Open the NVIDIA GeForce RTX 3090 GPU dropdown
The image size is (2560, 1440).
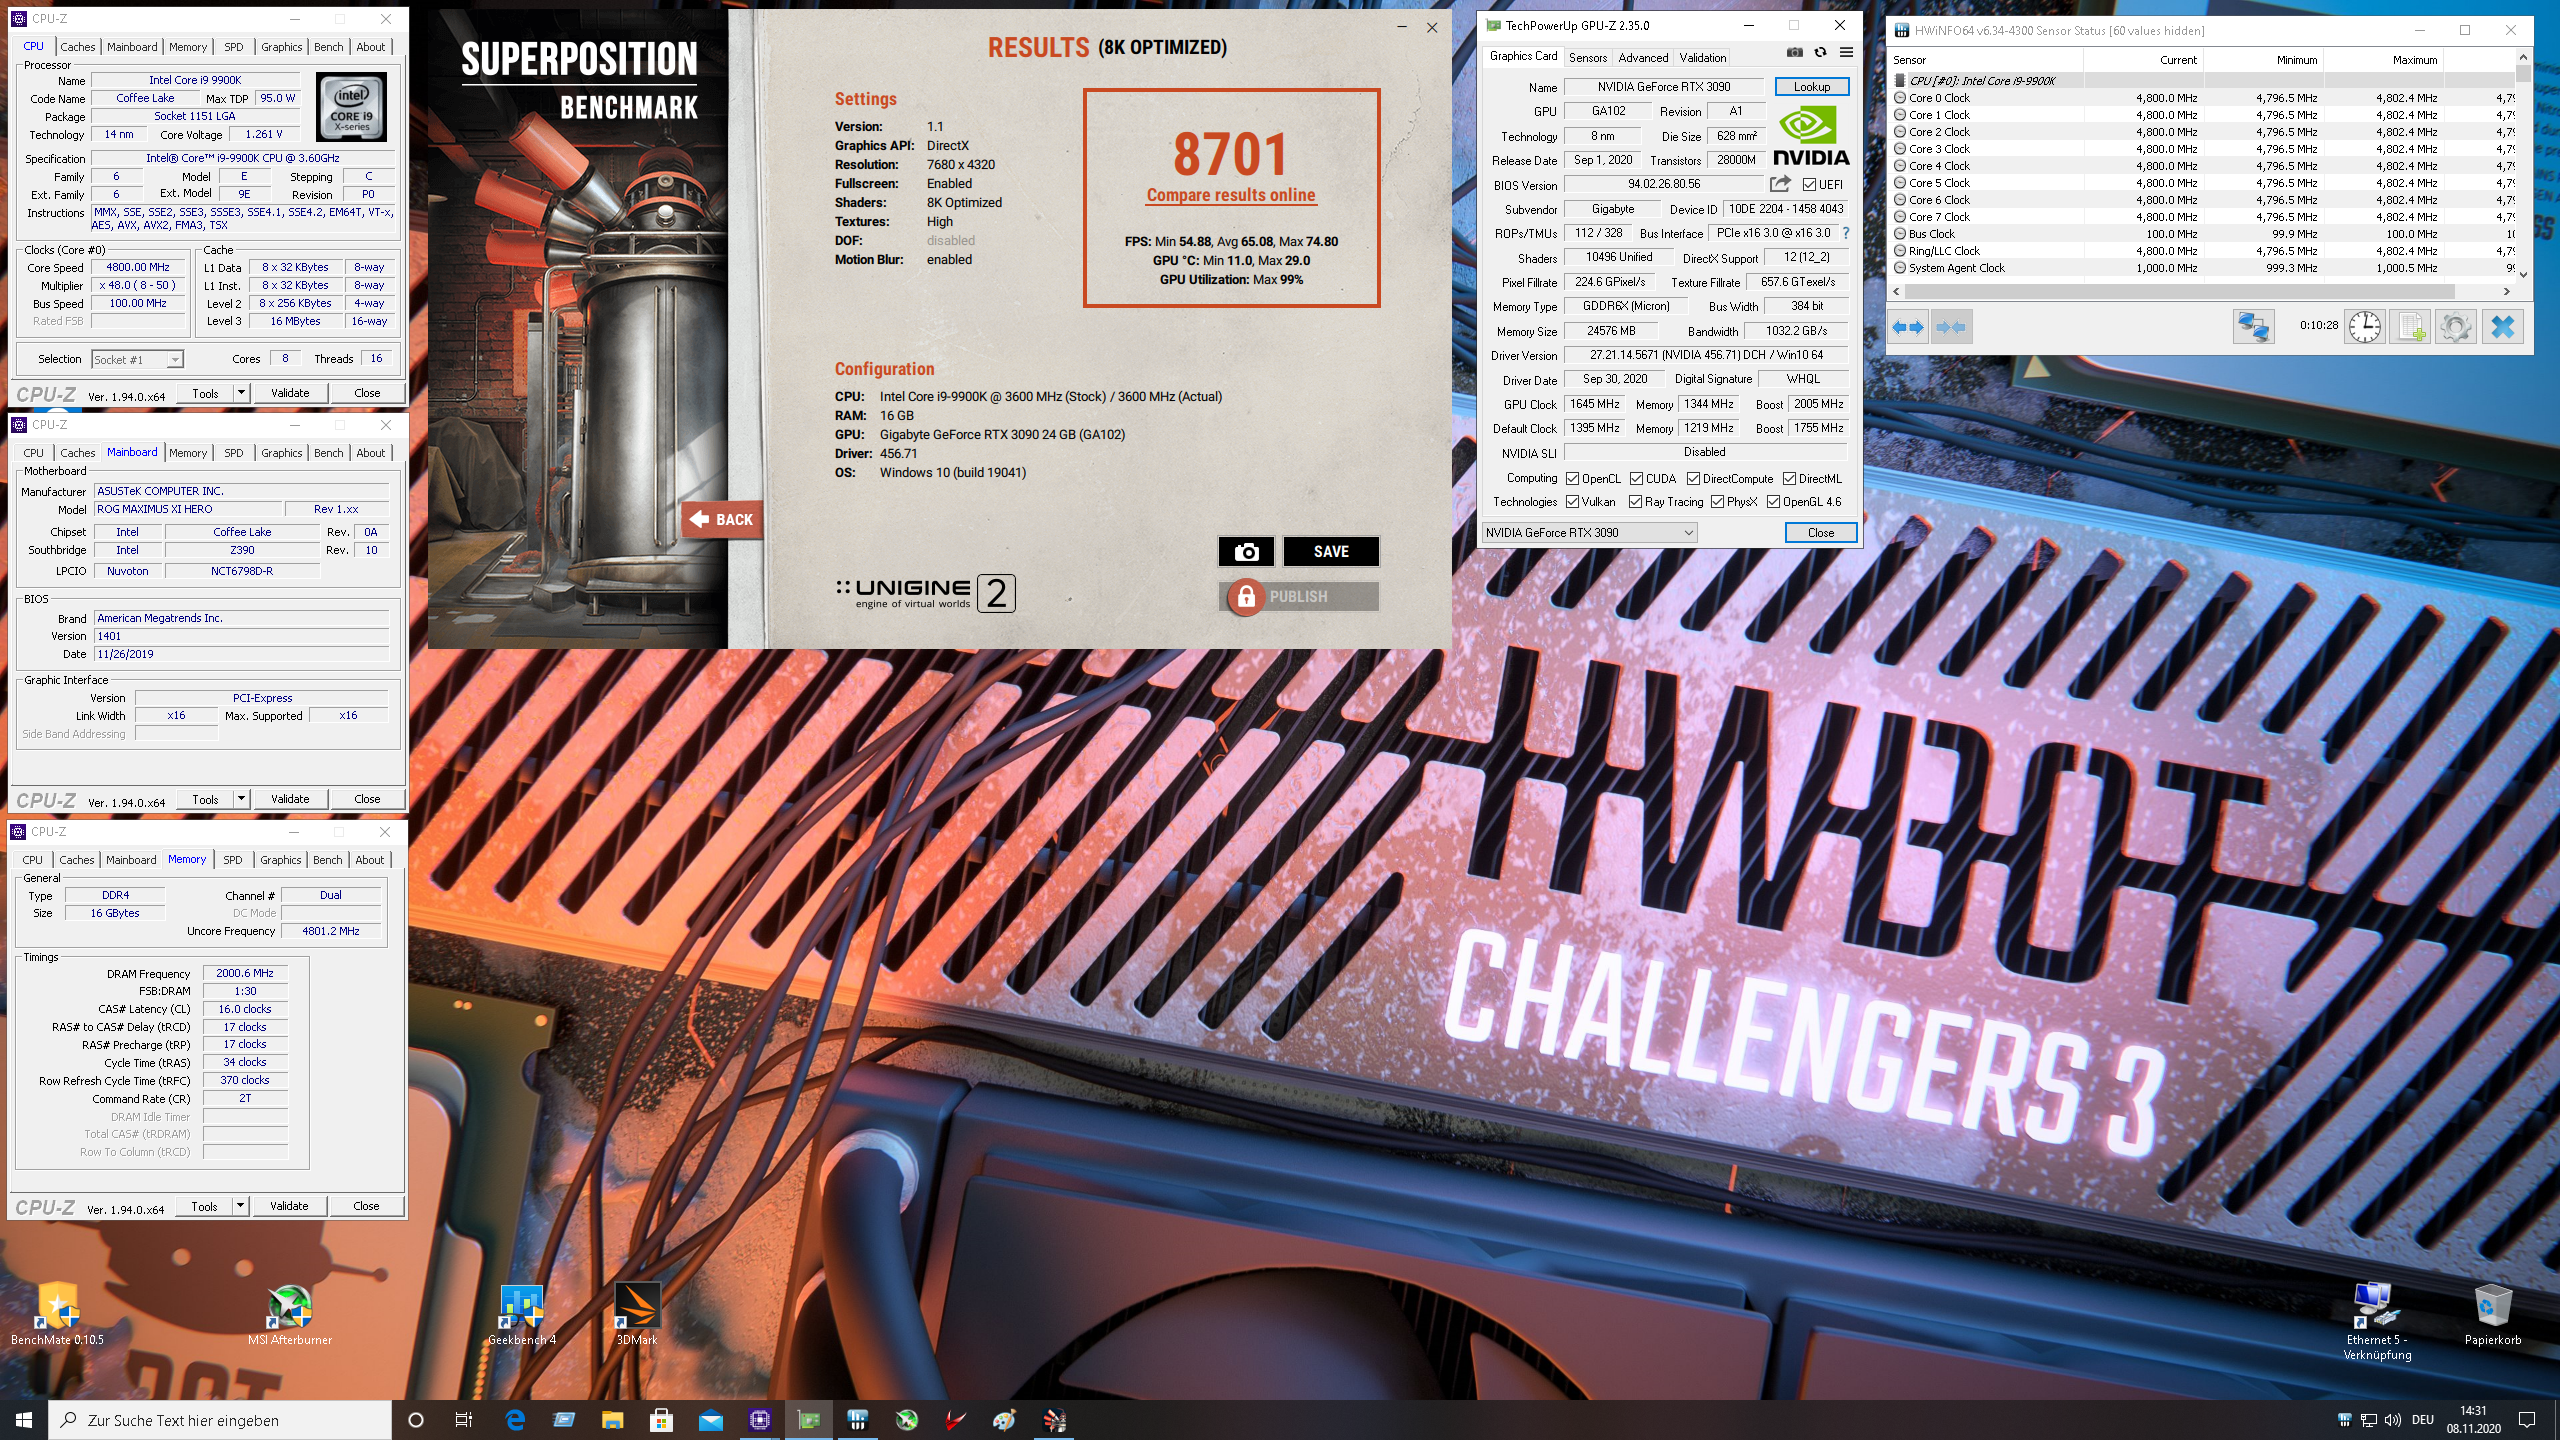pos(1589,533)
